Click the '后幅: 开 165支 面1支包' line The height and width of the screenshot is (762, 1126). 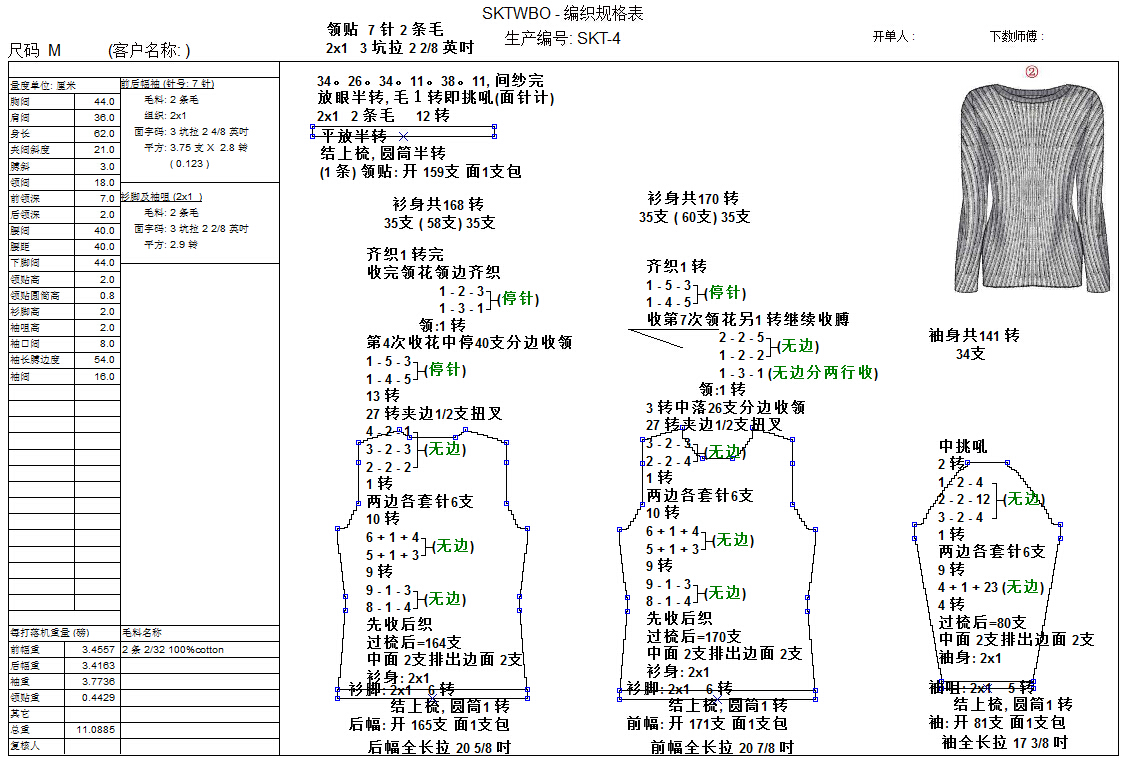click(x=429, y=724)
